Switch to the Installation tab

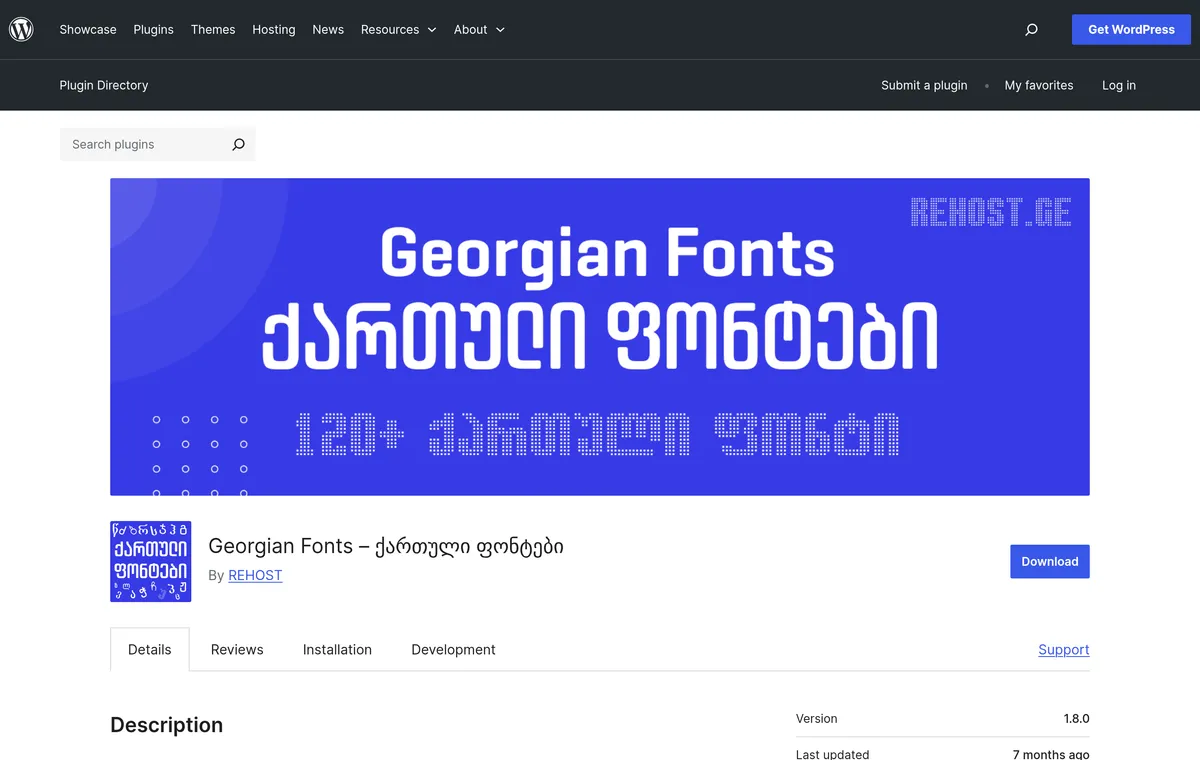point(337,649)
